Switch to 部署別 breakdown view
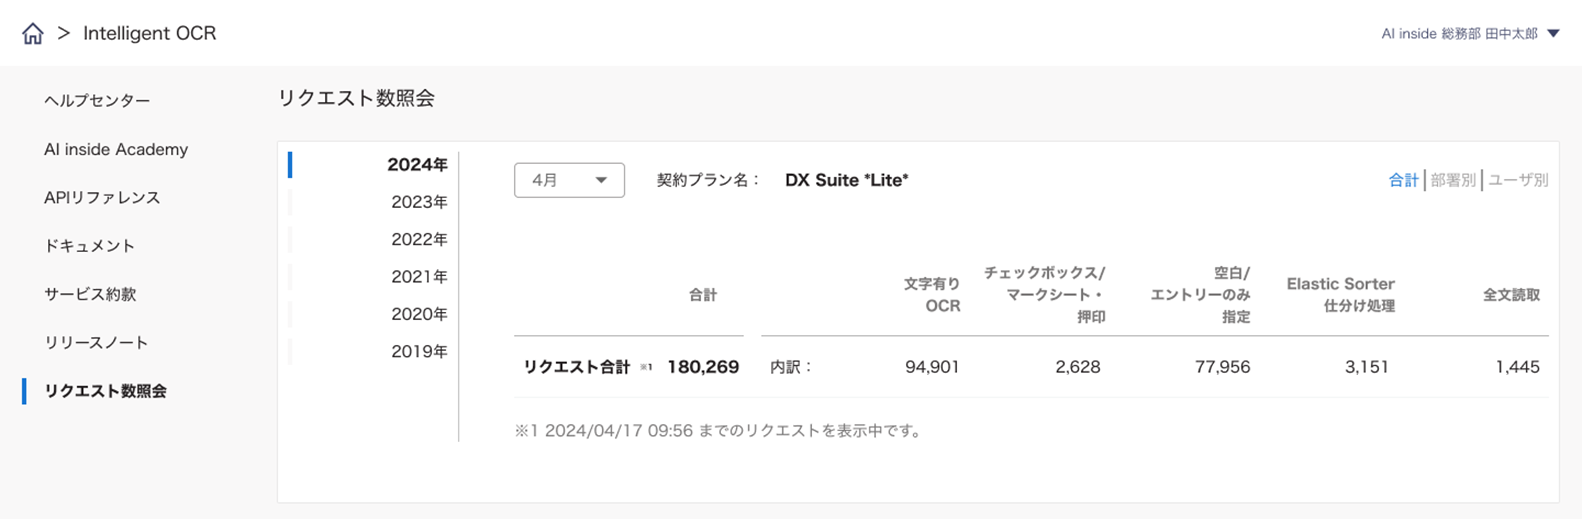The width and height of the screenshot is (1582, 519). click(1453, 180)
